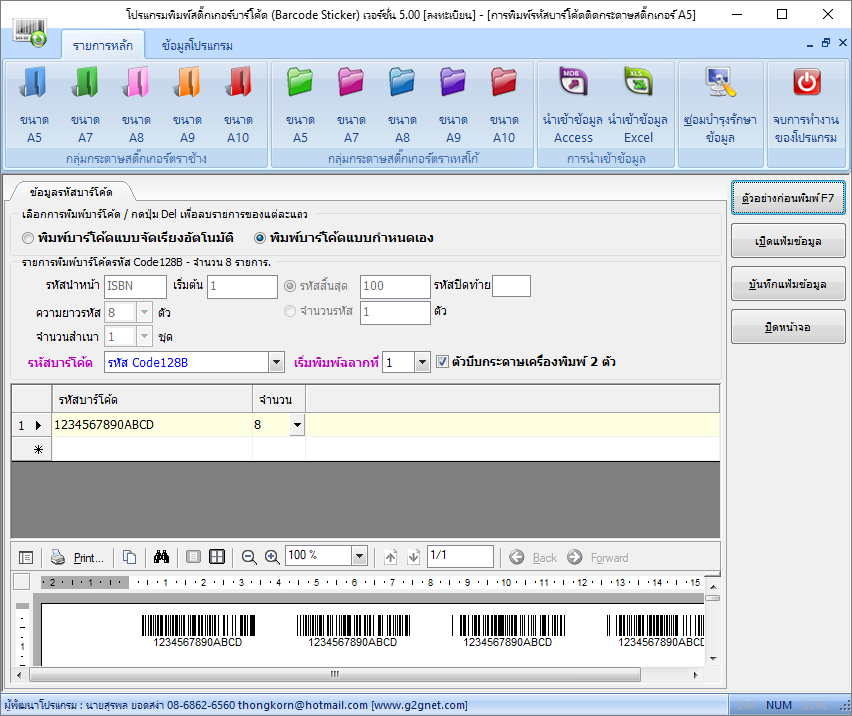
Task: Open the 100 % zoom level dropdown
Action: click(x=359, y=556)
